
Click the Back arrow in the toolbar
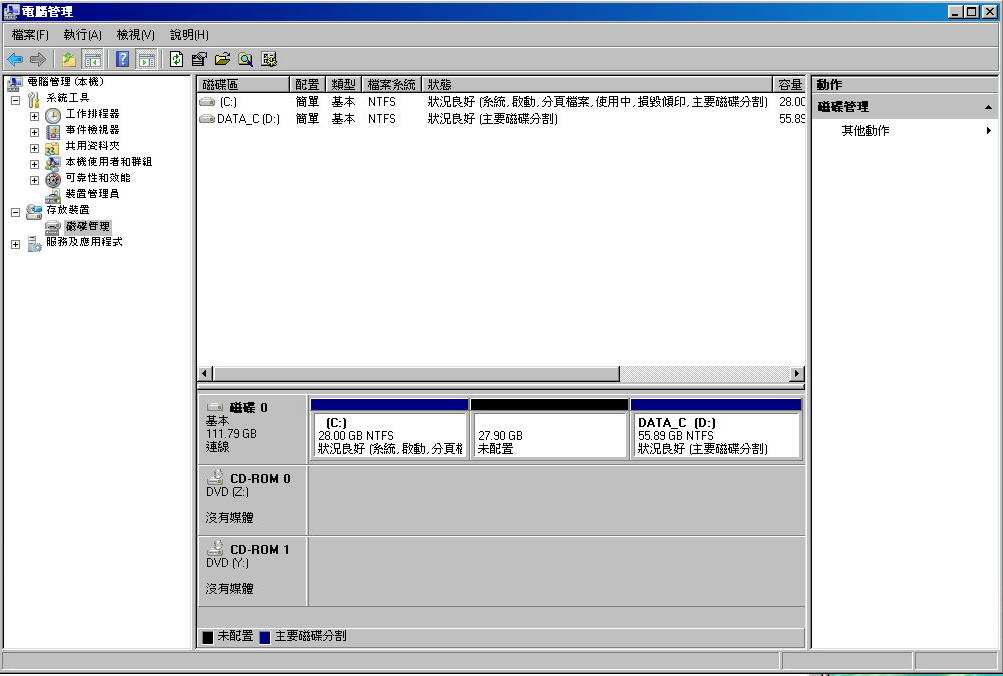tap(15, 59)
